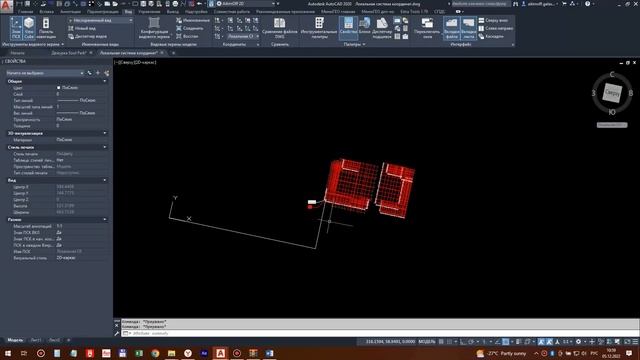
Task: Toggle grid display in status bar
Action: point(441,342)
